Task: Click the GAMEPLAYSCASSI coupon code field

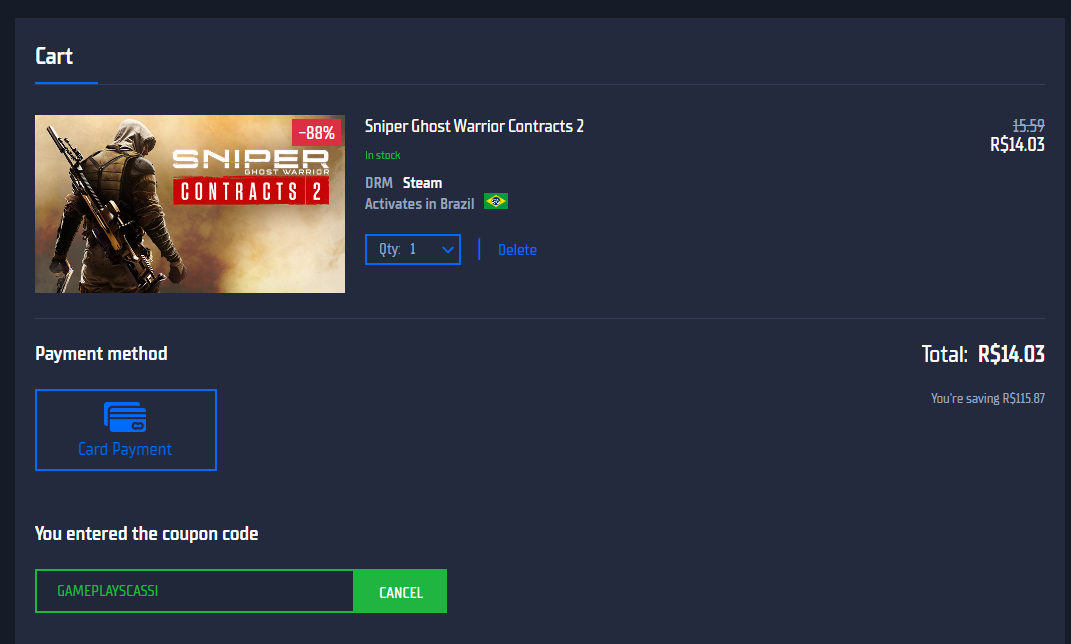Action: coord(195,591)
